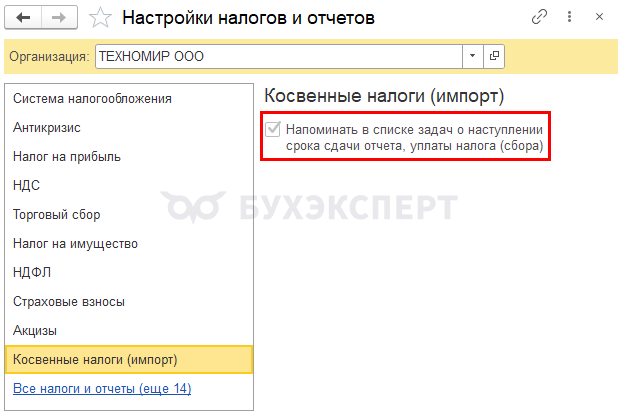Viewport: 618px width, 415px height.
Task: Open Система налогообложения section
Action: [92, 99]
